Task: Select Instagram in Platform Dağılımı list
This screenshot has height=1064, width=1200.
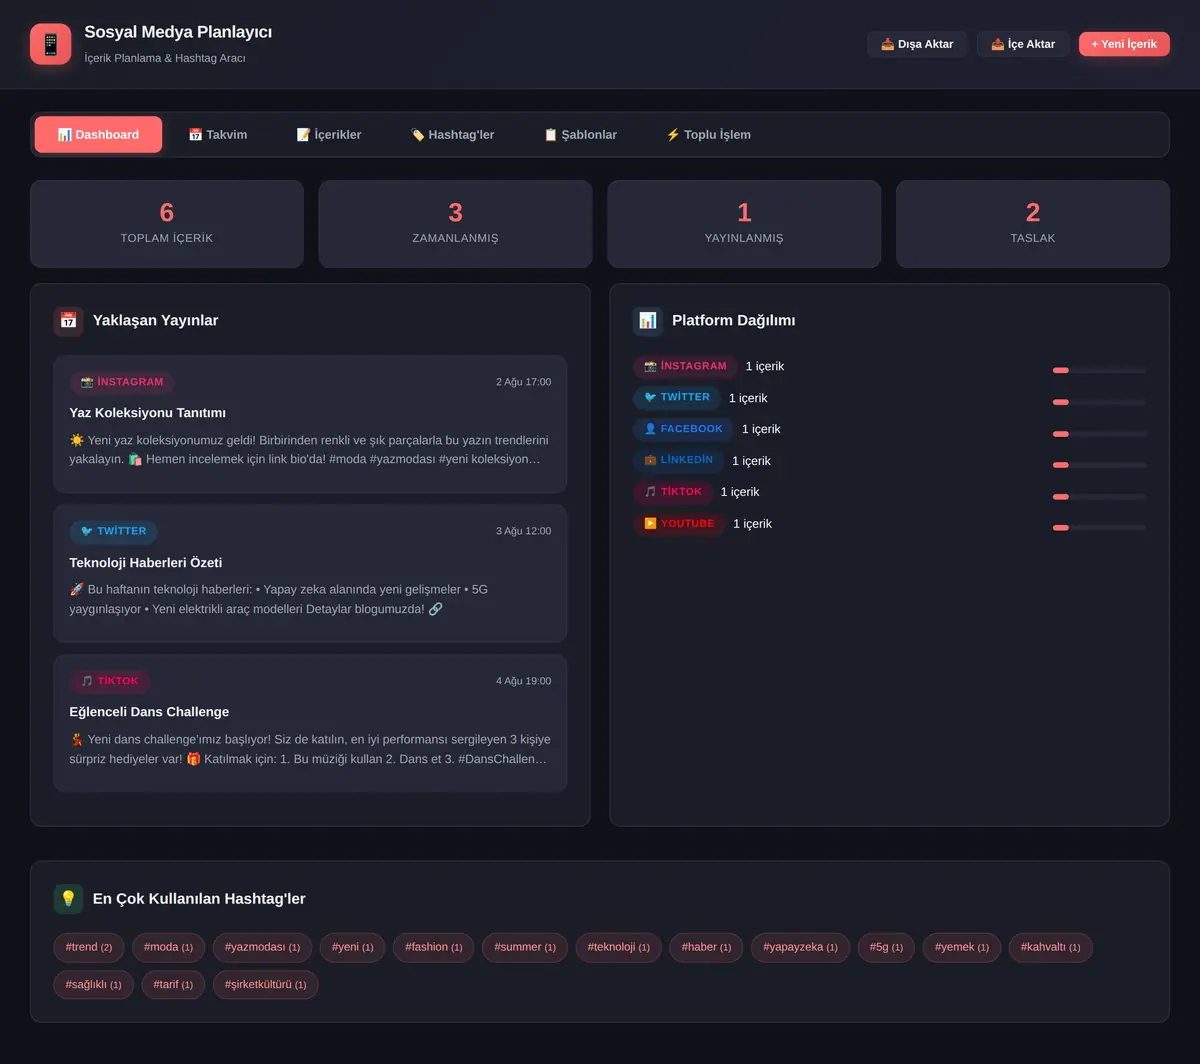Action: [x=685, y=366]
